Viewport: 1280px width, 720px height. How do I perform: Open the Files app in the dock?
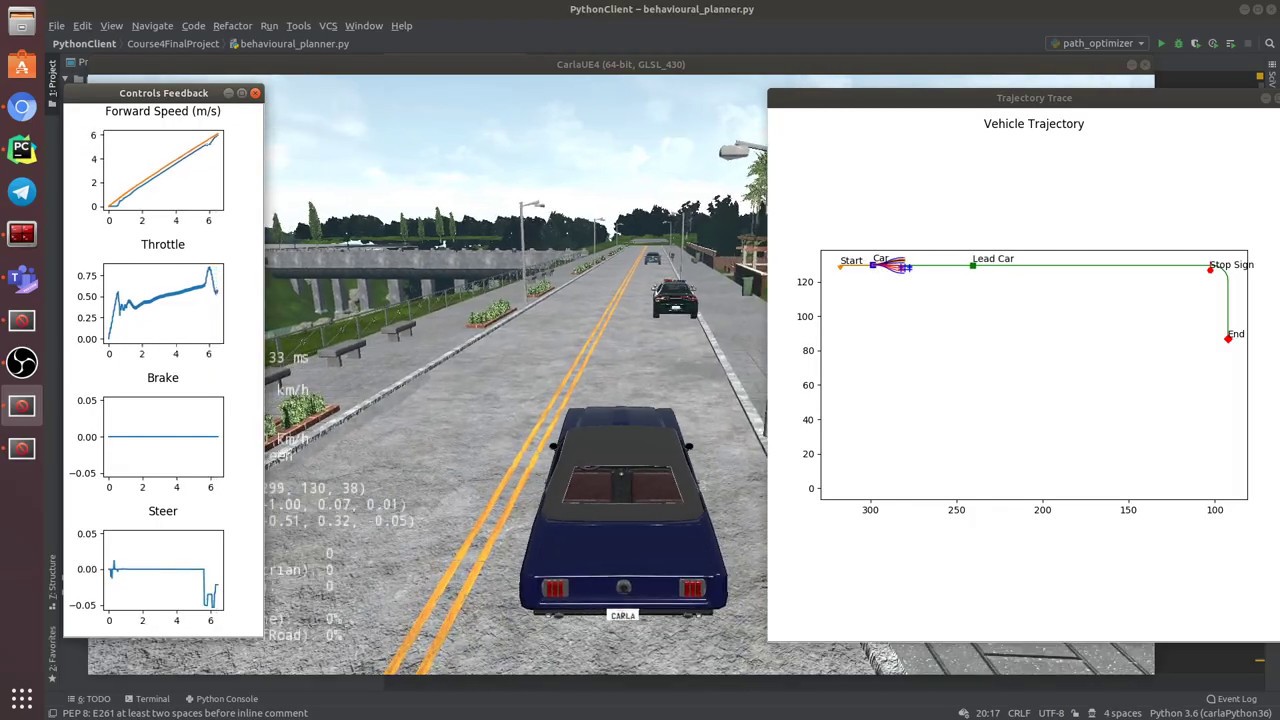[22, 22]
